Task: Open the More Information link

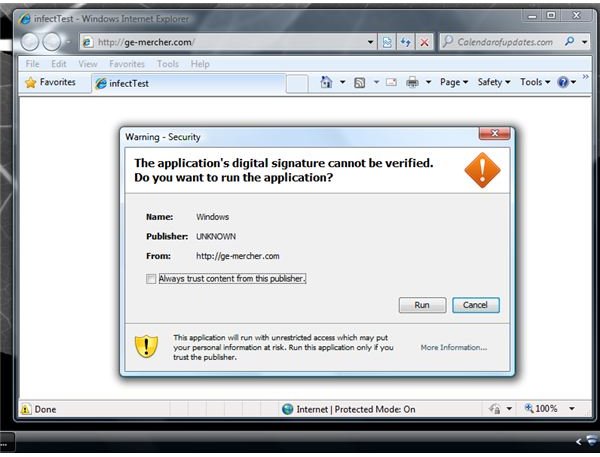Action: 454,347
